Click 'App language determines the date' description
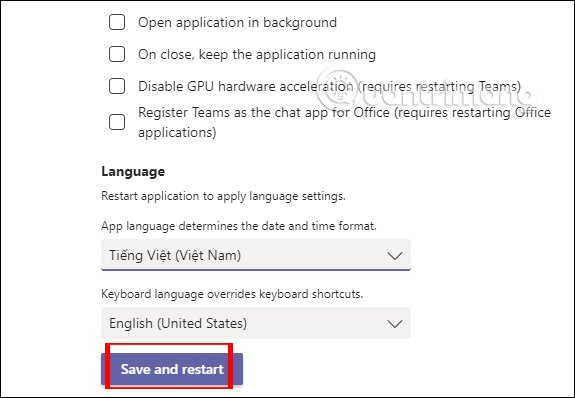Viewport: 575px width, 398px height. 239,226
